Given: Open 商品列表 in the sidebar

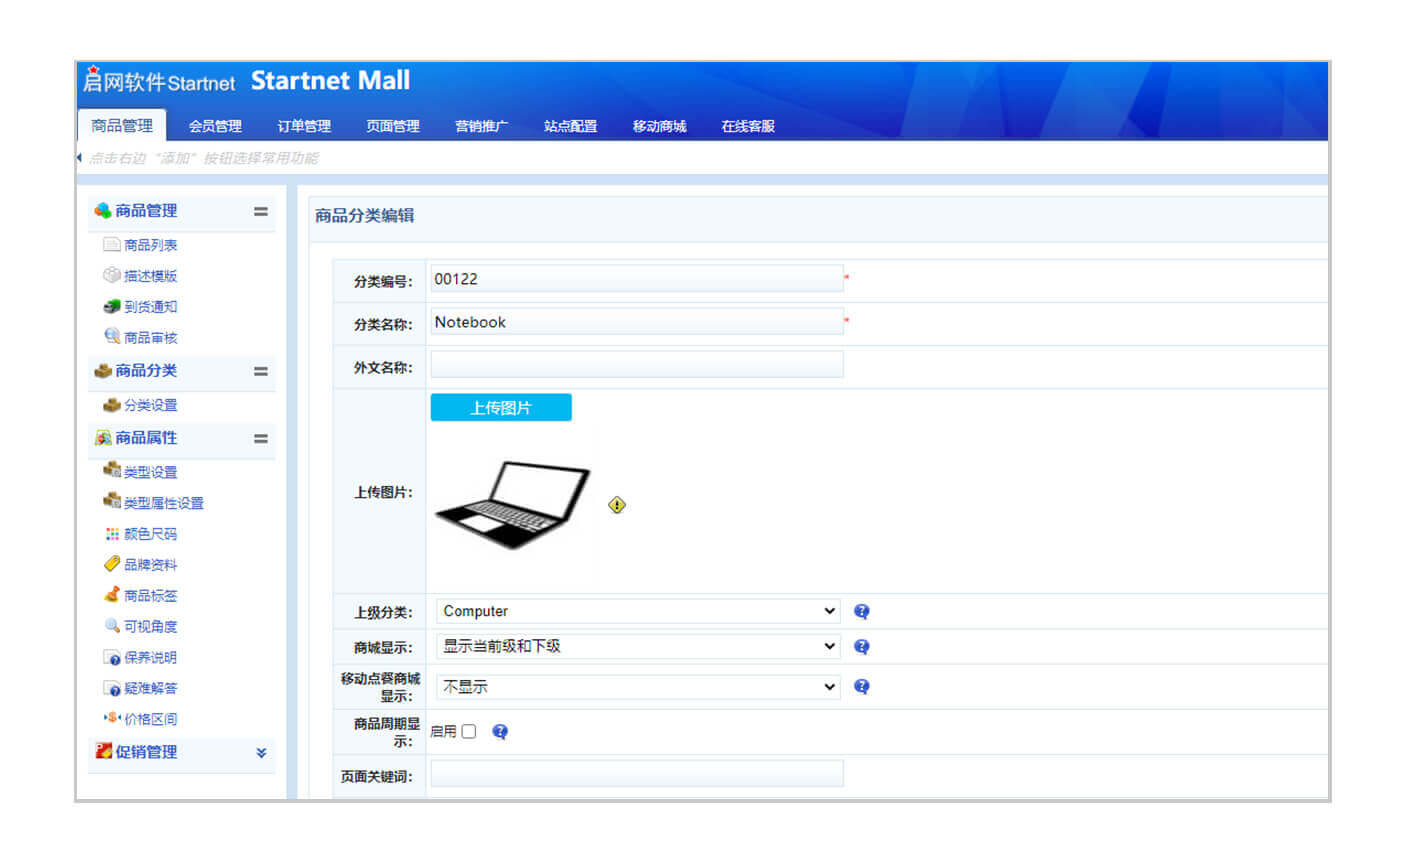Looking at the screenshot, I should pos(150,245).
